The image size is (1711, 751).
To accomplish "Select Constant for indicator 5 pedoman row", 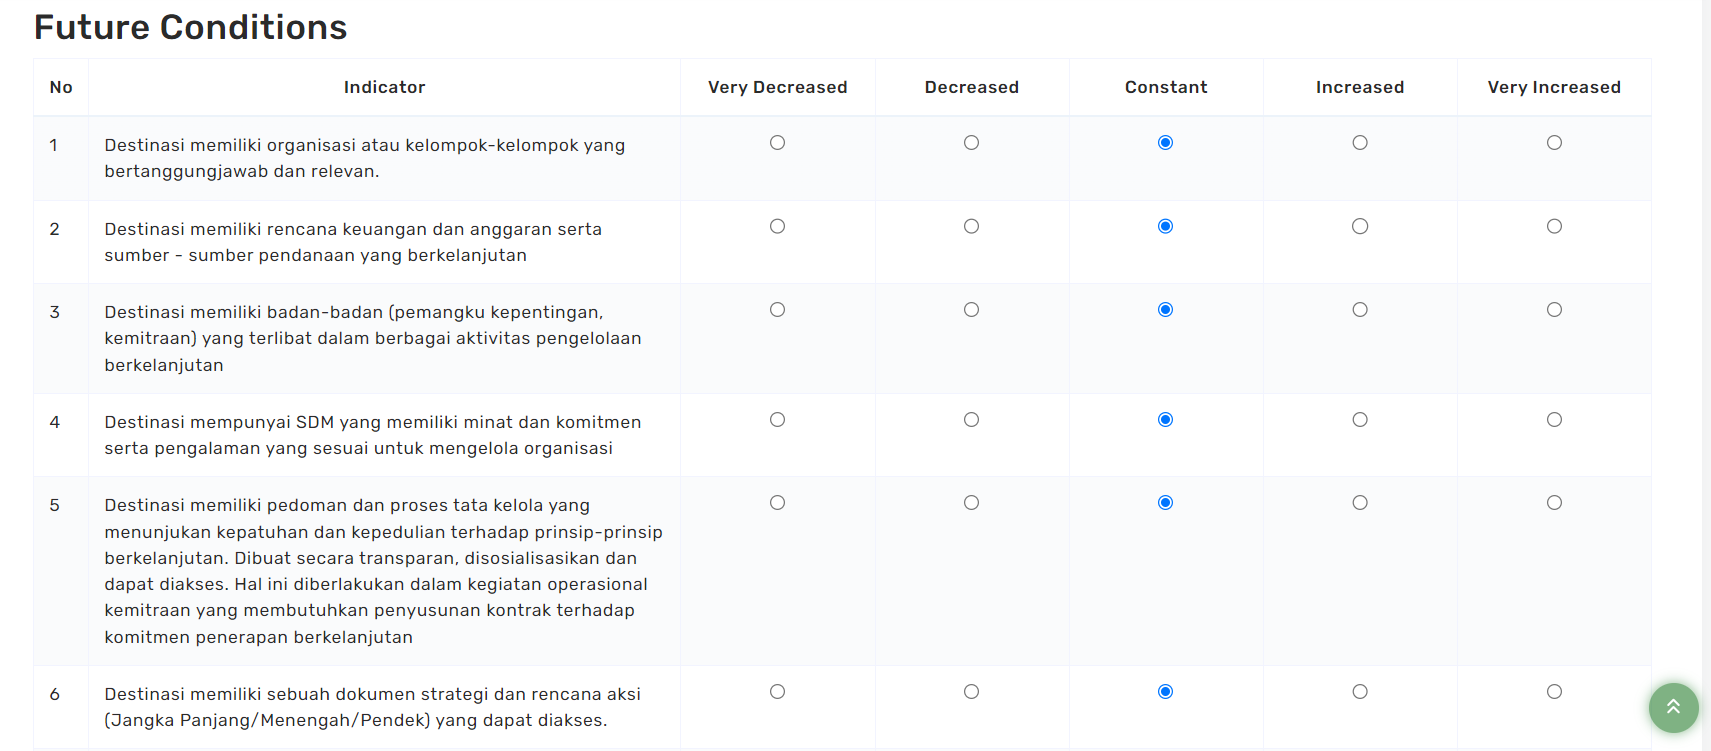I will [1165, 503].
